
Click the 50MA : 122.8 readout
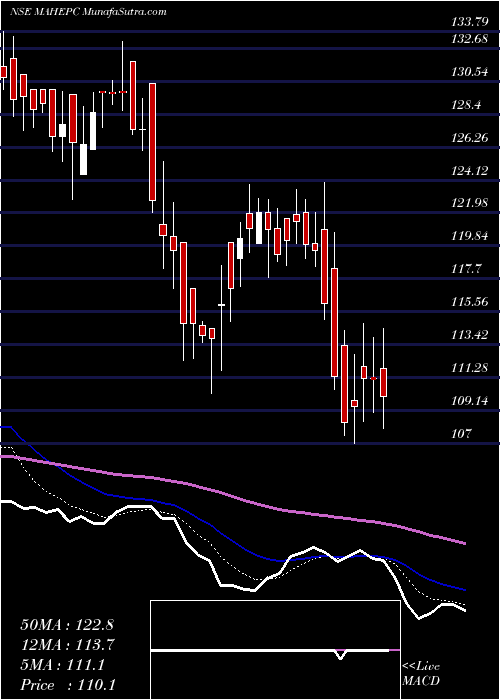coord(68,625)
